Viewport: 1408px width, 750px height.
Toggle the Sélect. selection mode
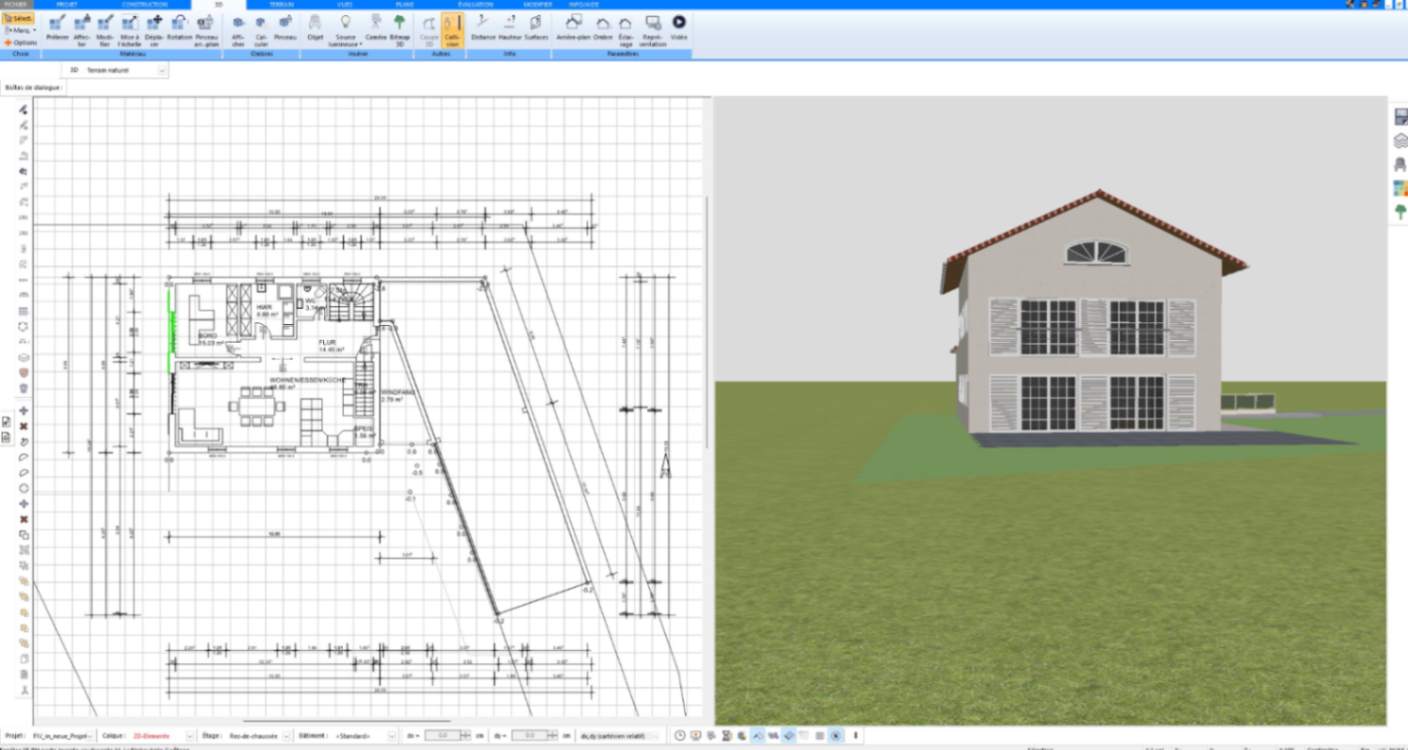pyautogui.click(x=18, y=19)
